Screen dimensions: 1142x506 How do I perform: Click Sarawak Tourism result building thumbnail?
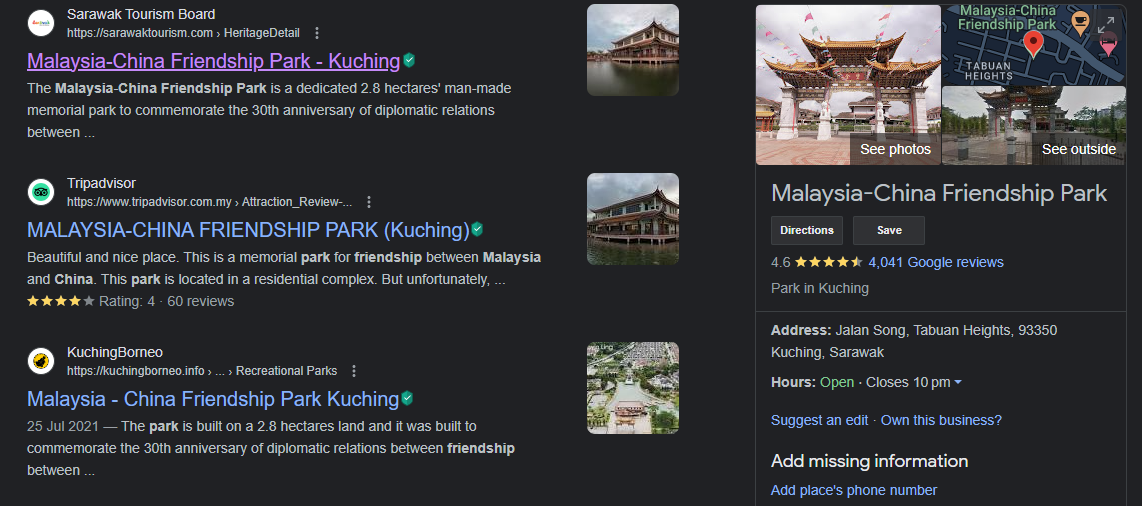pos(633,50)
